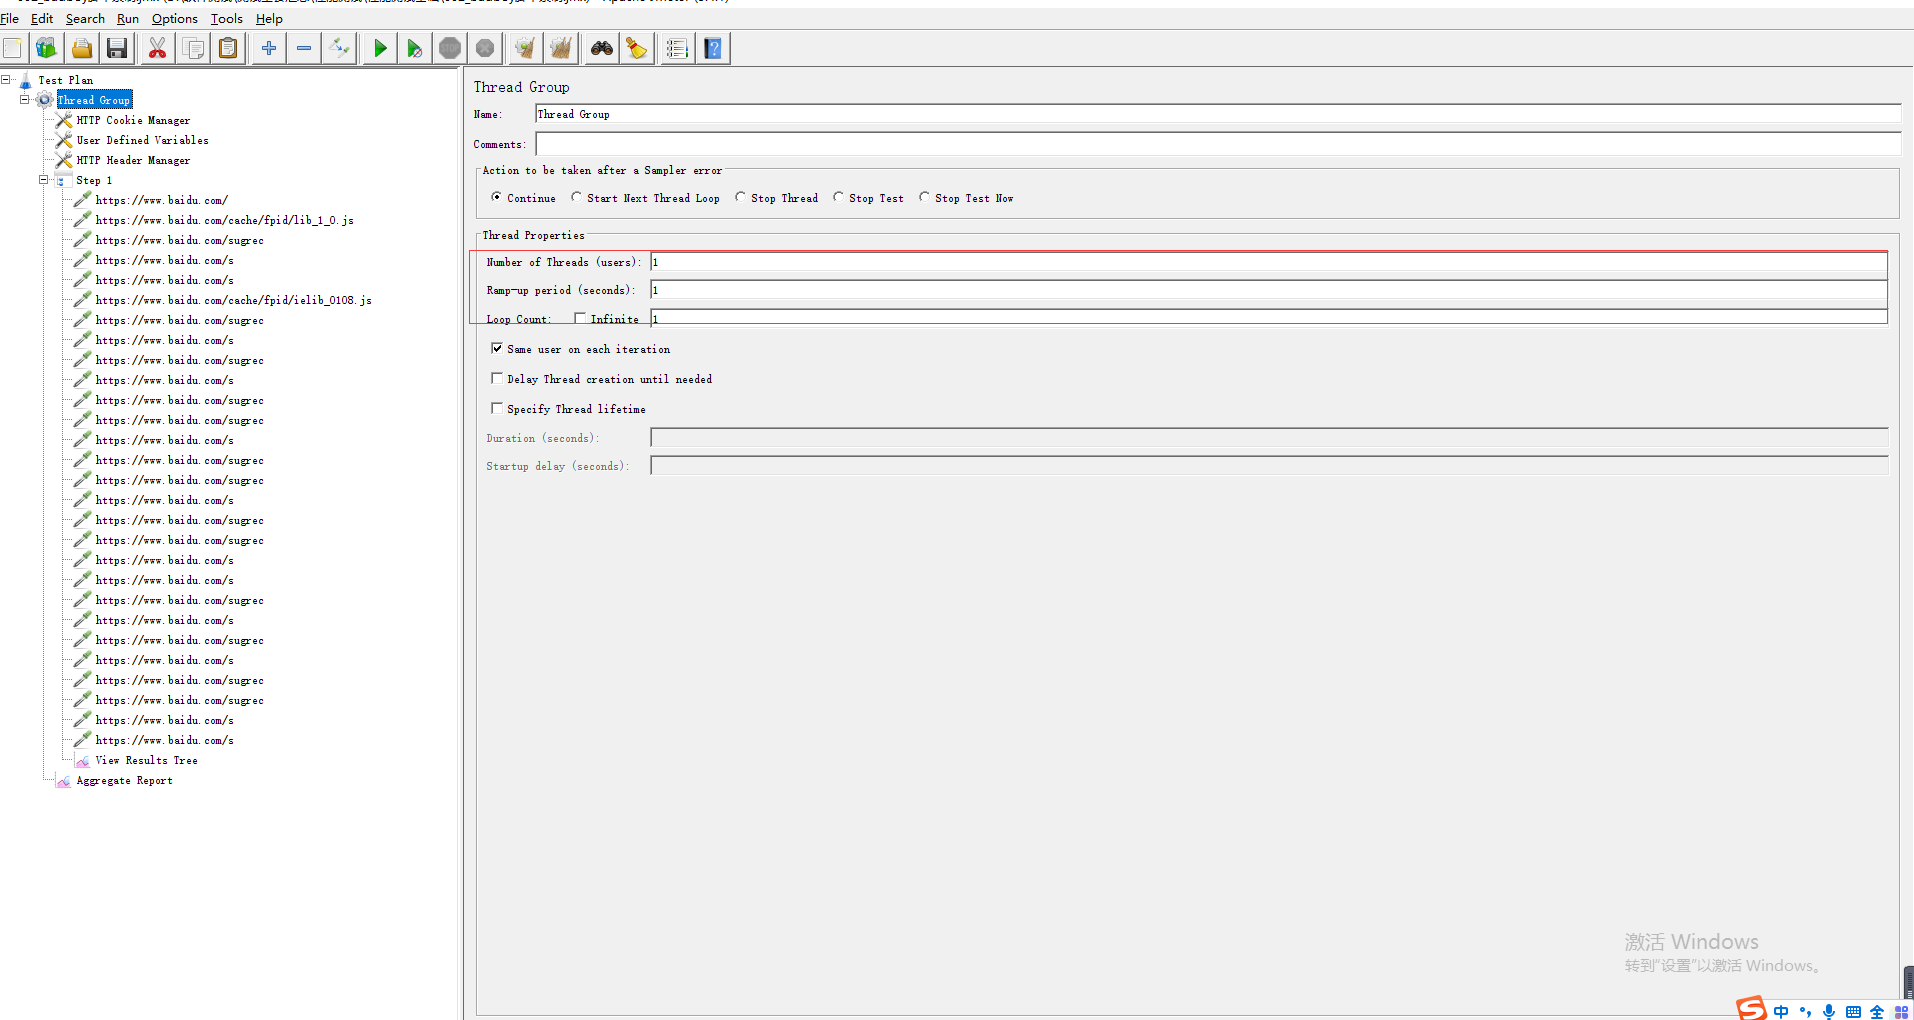Select the Test Plan root node
Screen dimensions: 1914x1020
coord(65,80)
